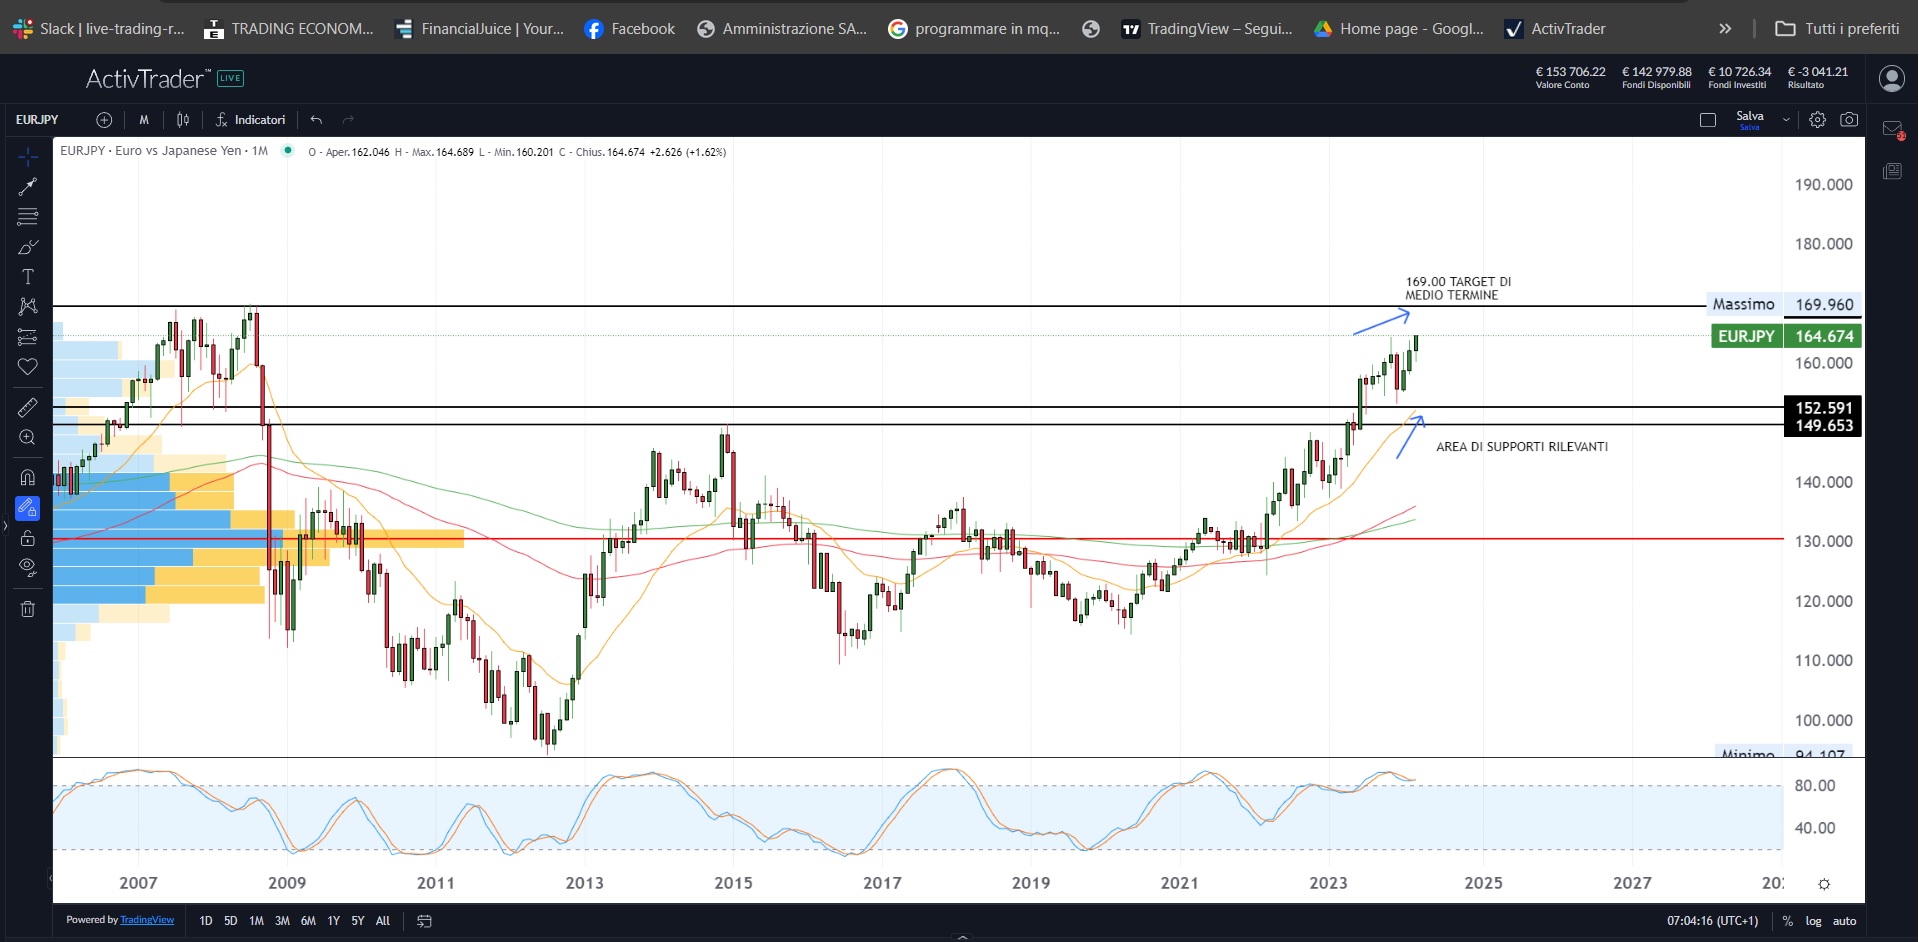Open the Indicatori menu

click(x=250, y=120)
